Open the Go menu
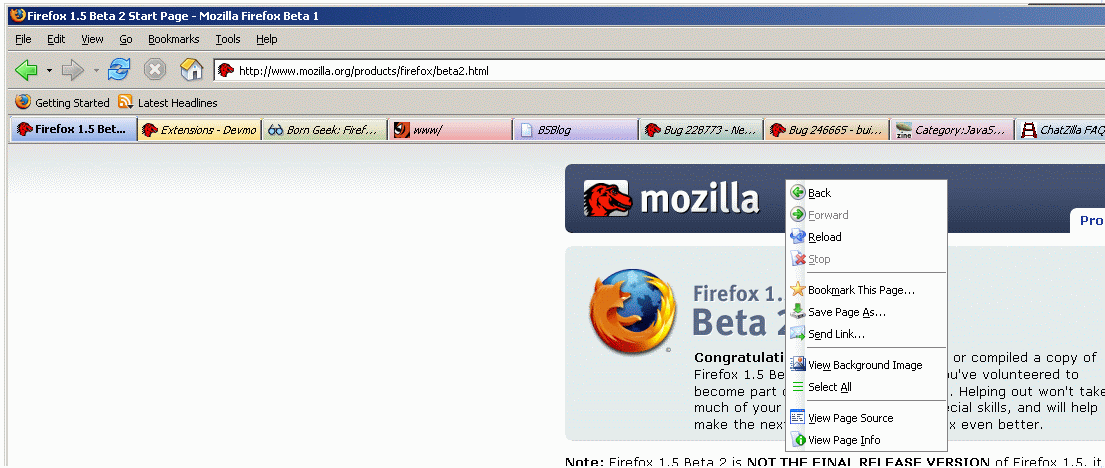The width and height of the screenshot is (1105, 468). [x=126, y=39]
